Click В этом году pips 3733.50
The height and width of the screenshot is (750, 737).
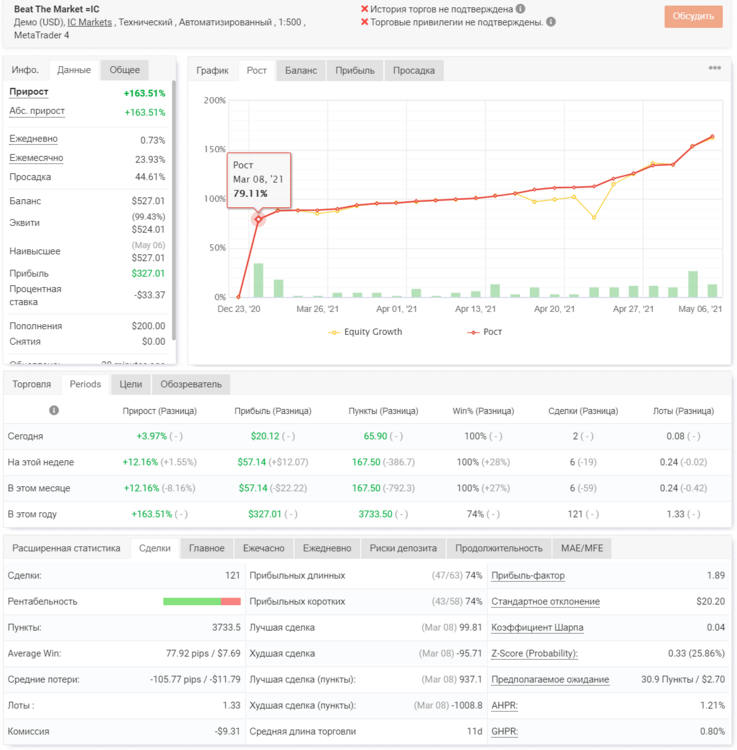pos(375,514)
